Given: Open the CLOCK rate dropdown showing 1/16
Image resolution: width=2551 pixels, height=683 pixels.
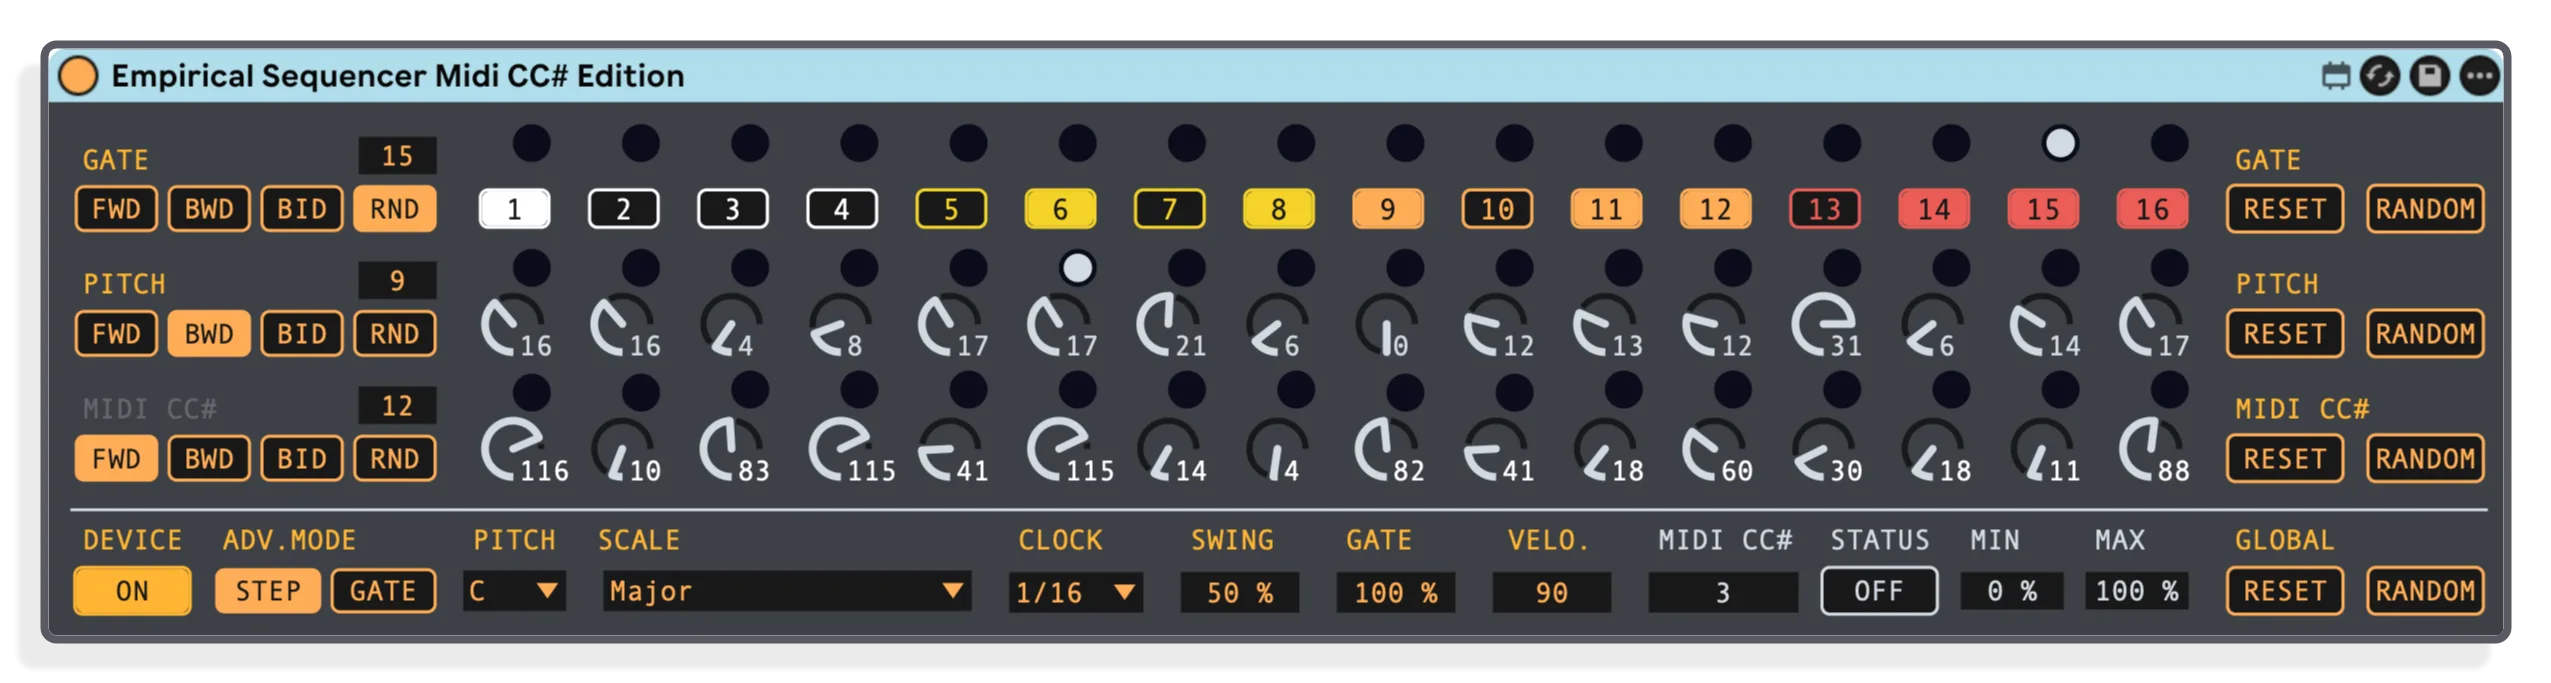Looking at the screenshot, I should click(x=1075, y=592).
